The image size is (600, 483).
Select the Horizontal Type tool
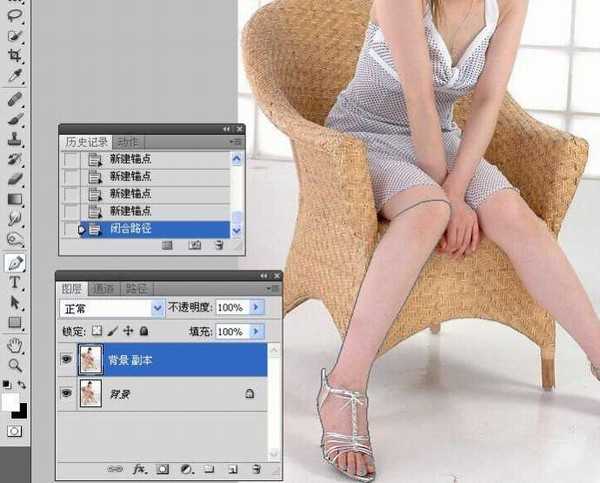(x=15, y=283)
